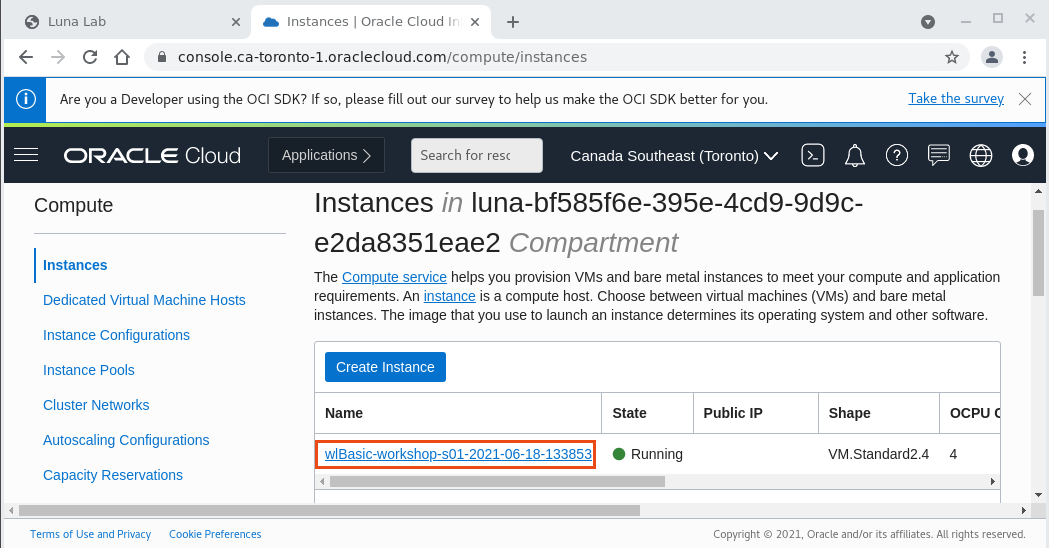The height and width of the screenshot is (548, 1049).
Task: Dismiss the OCI SDK survey banner
Action: click(x=1024, y=99)
